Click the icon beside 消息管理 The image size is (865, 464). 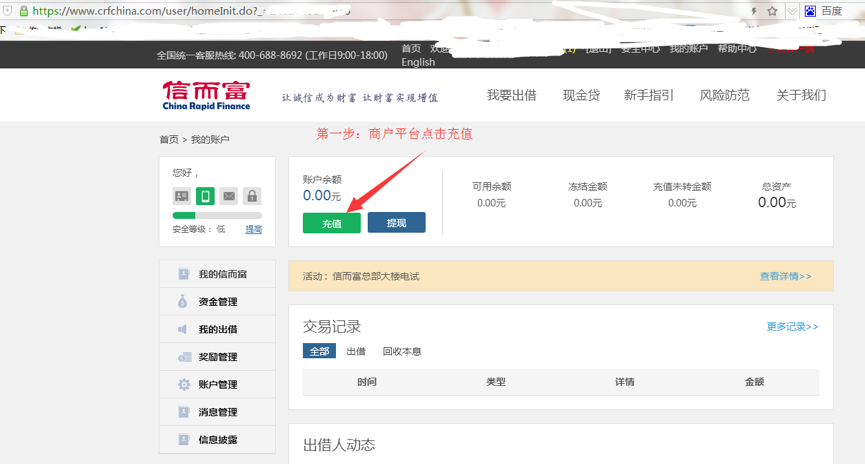coord(184,412)
